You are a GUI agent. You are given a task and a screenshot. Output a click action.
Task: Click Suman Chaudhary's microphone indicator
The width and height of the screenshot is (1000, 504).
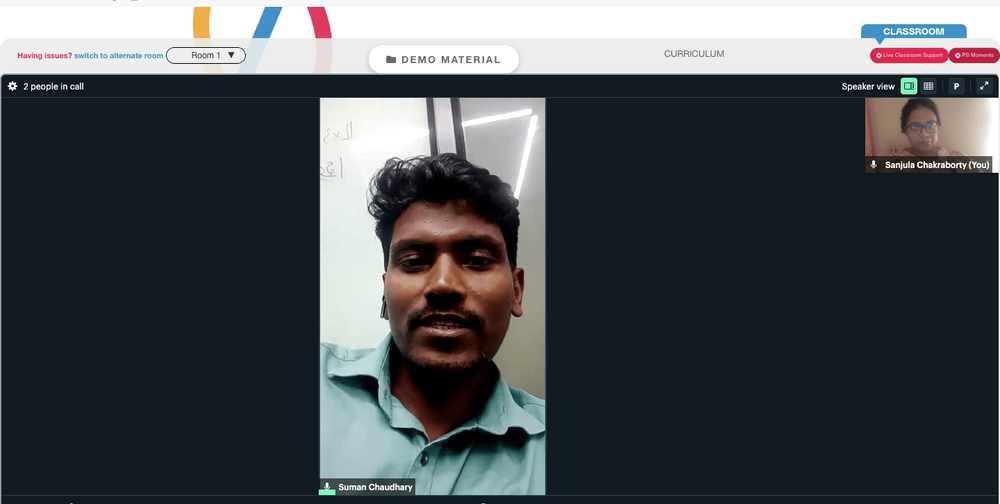point(327,487)
